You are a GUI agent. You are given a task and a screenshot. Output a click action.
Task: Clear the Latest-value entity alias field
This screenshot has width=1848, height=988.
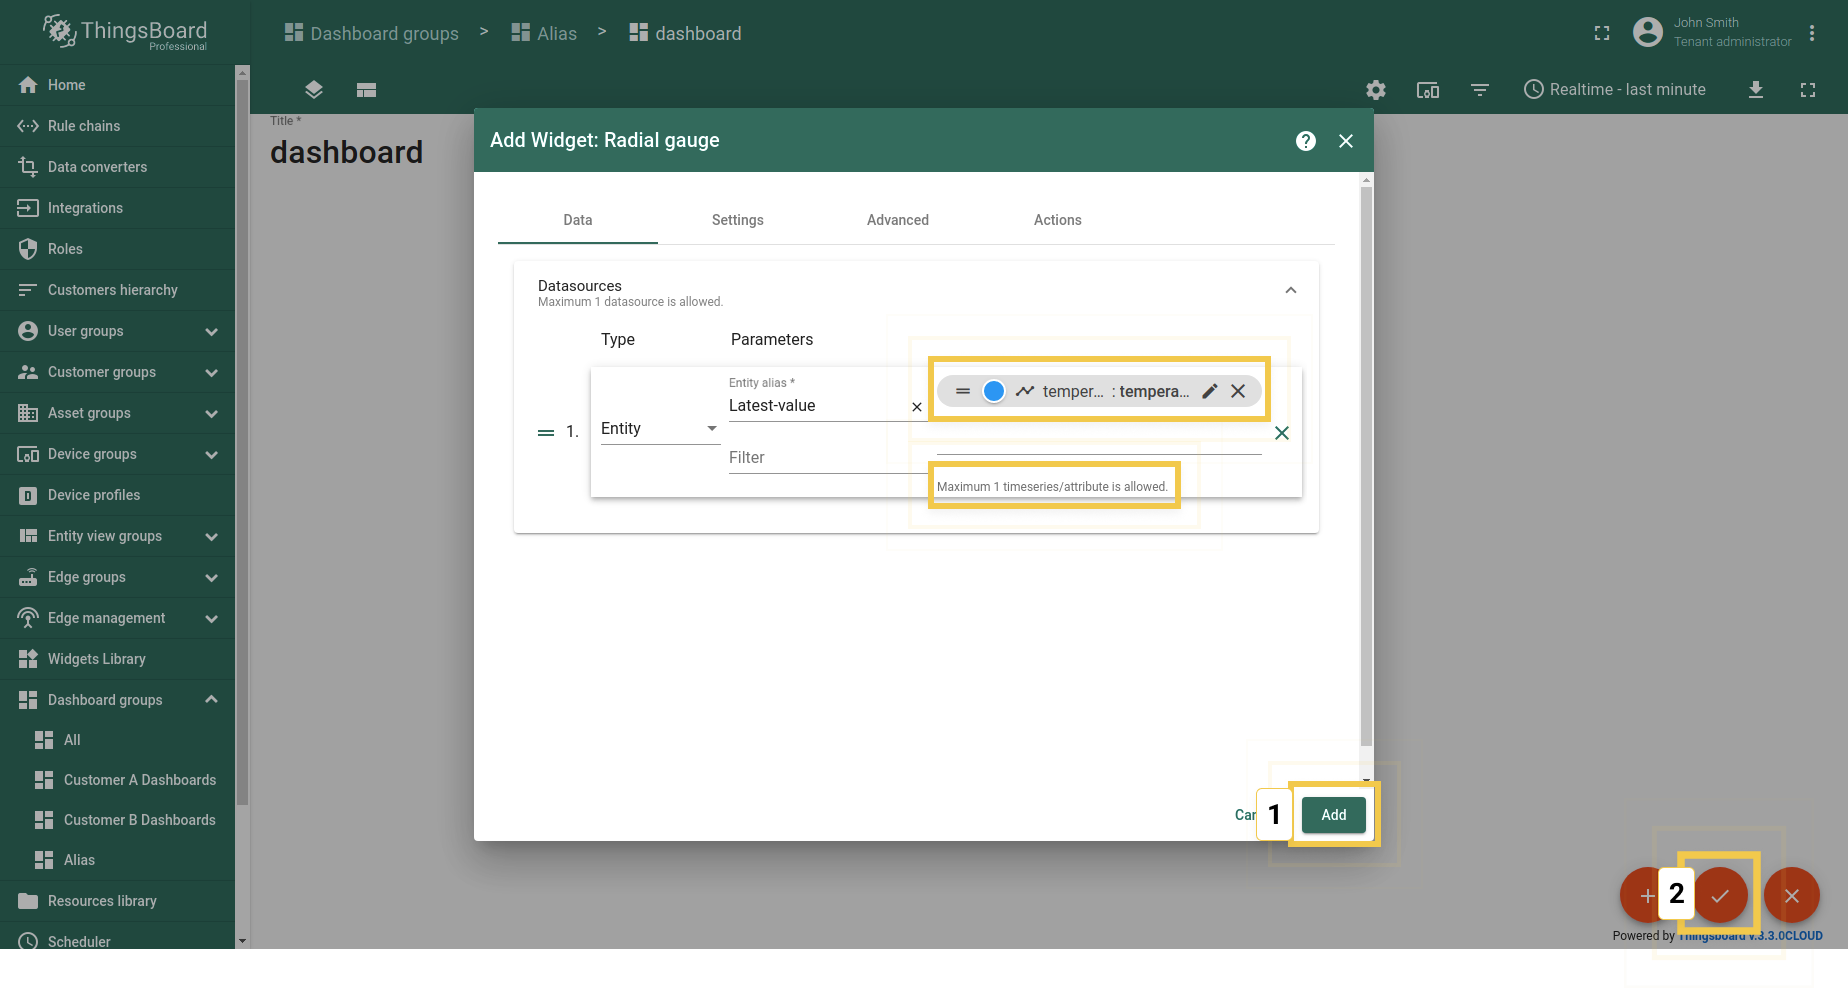coord(917,407)
